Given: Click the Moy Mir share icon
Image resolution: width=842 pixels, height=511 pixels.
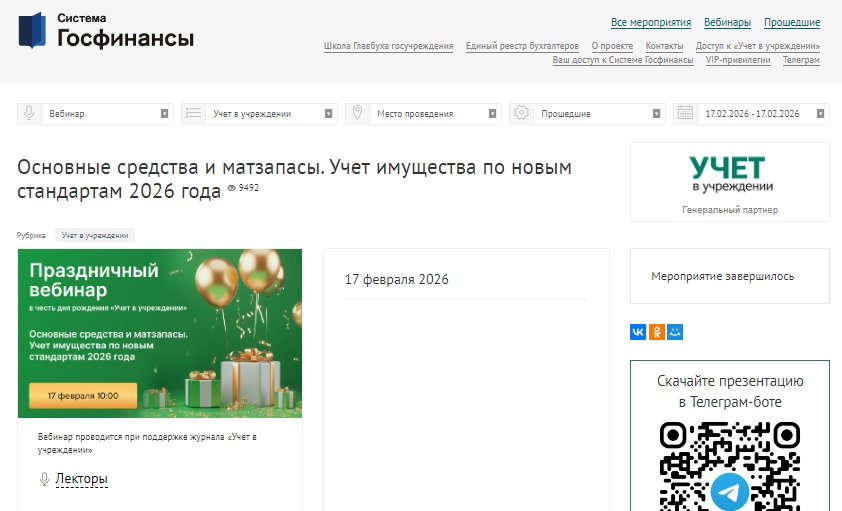Looking at the screenshot, I should coord(676,332).
